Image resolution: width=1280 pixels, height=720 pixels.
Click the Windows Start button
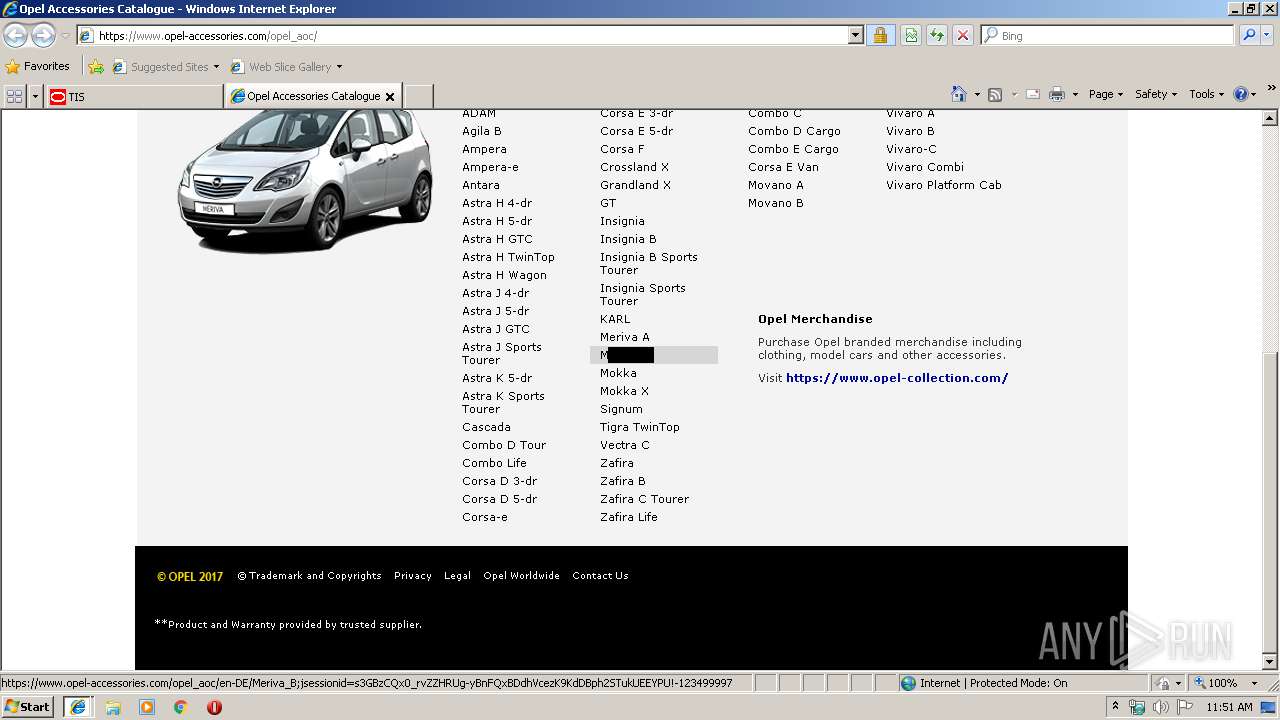click(x=27, y=707)
